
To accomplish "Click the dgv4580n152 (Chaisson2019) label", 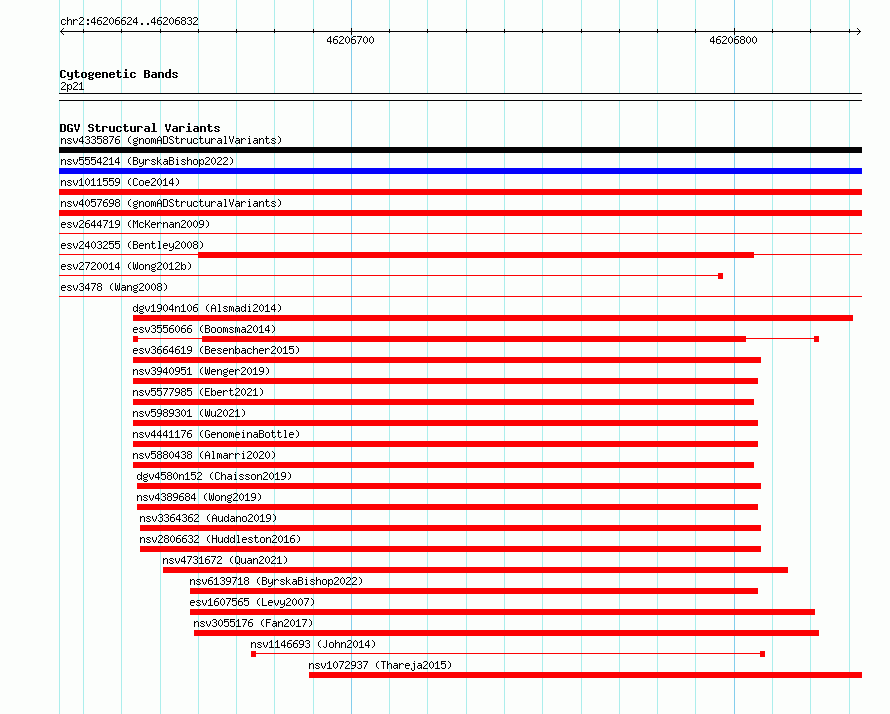I will tap(214, 476).
